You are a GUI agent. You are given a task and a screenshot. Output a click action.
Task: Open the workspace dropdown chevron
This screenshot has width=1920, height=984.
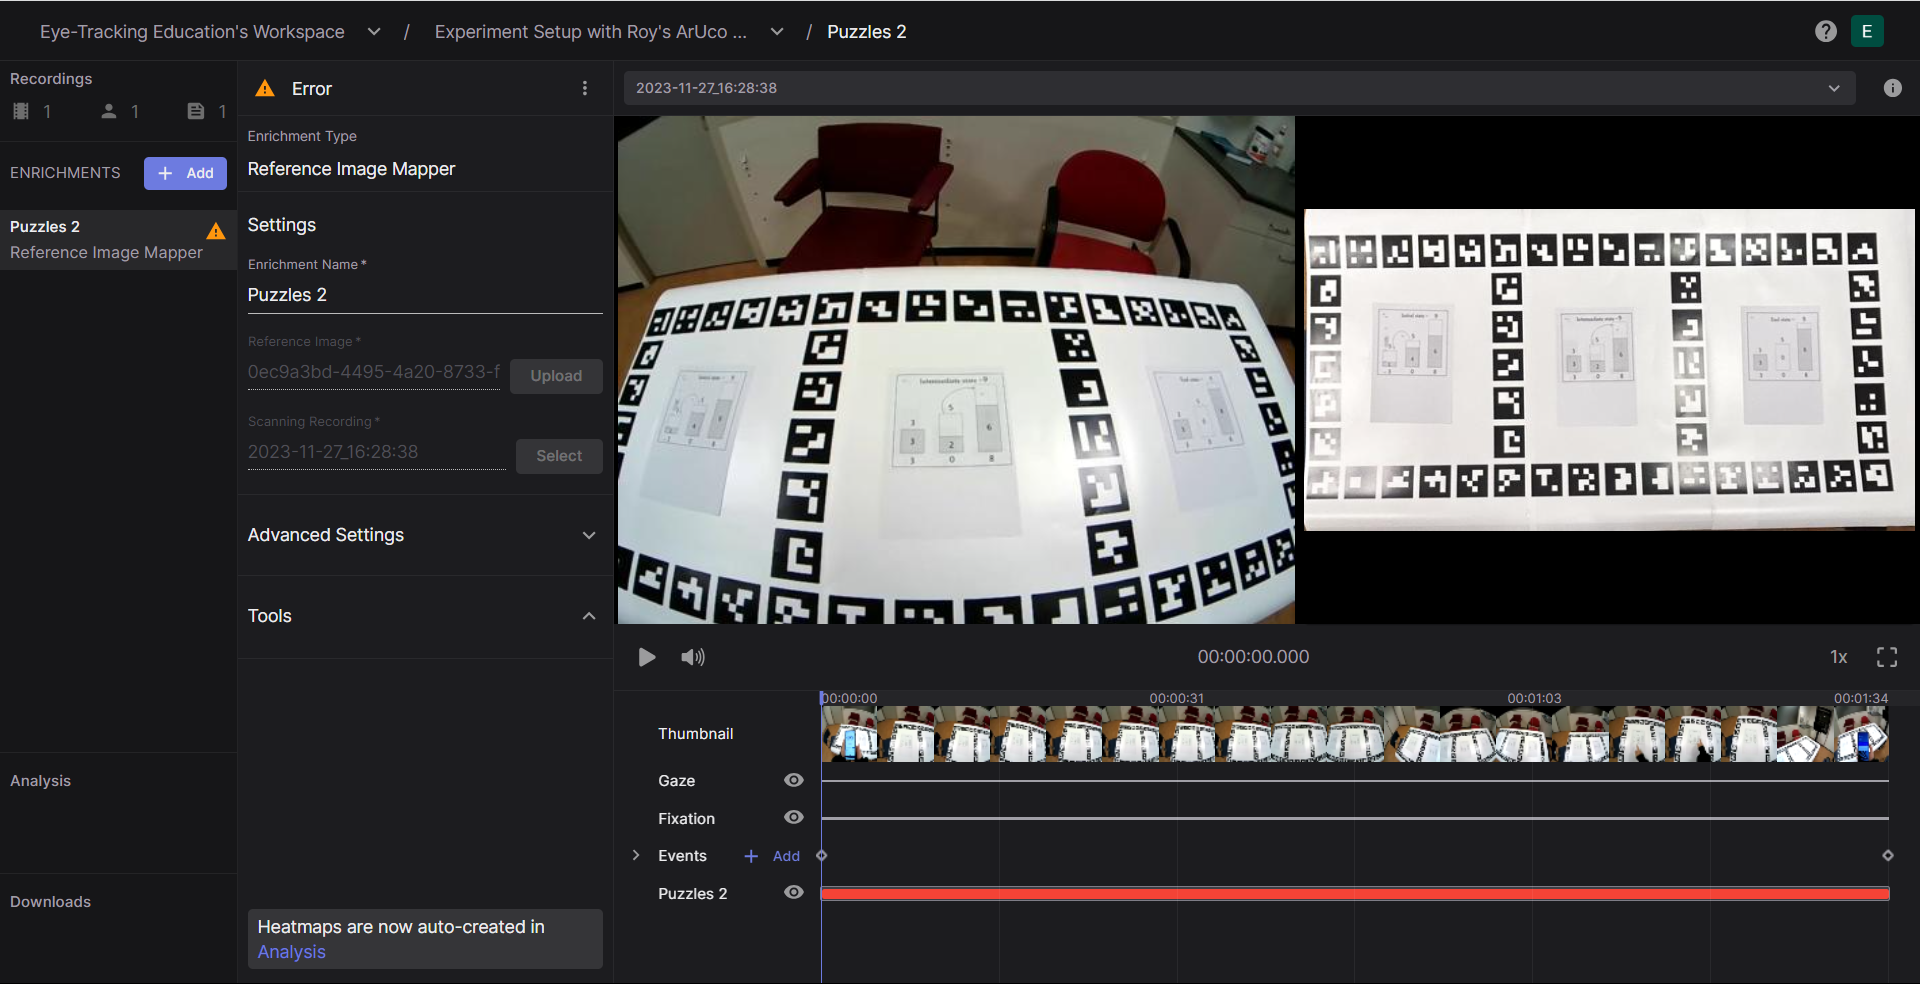tap(374, 32)
